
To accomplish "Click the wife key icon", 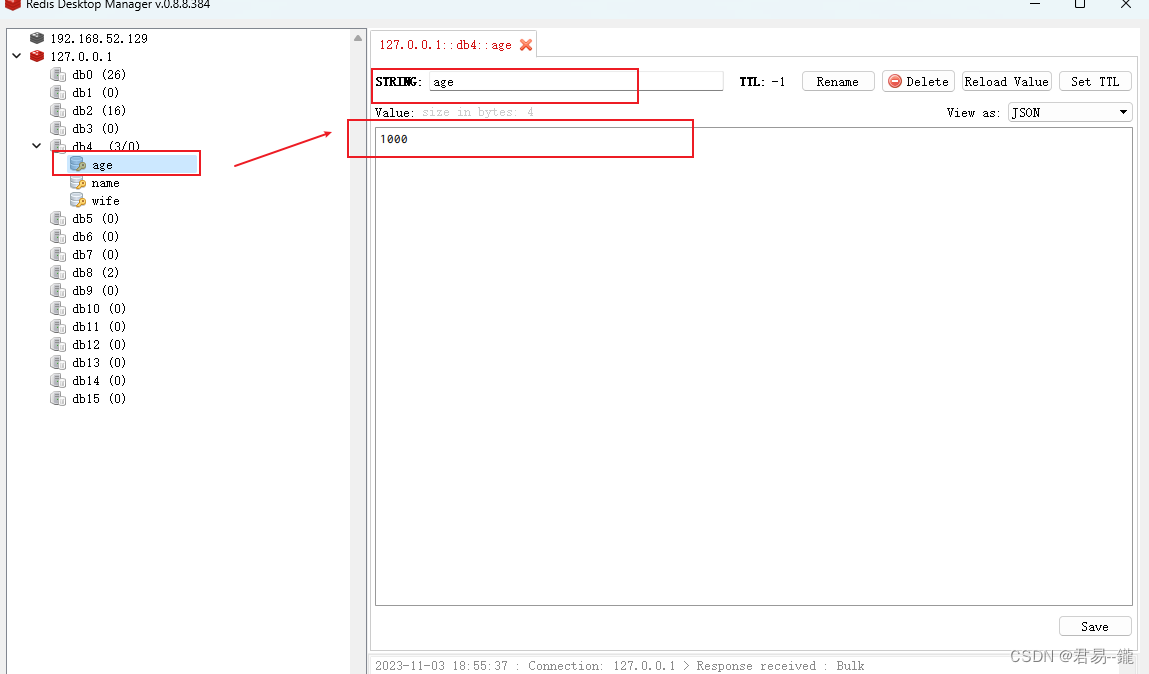I will [x=78, y=201].
